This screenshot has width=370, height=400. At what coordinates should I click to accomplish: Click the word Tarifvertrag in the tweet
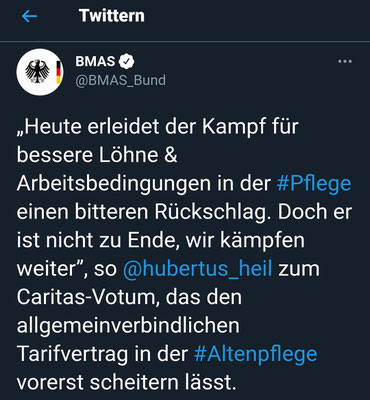coord(72,355)
